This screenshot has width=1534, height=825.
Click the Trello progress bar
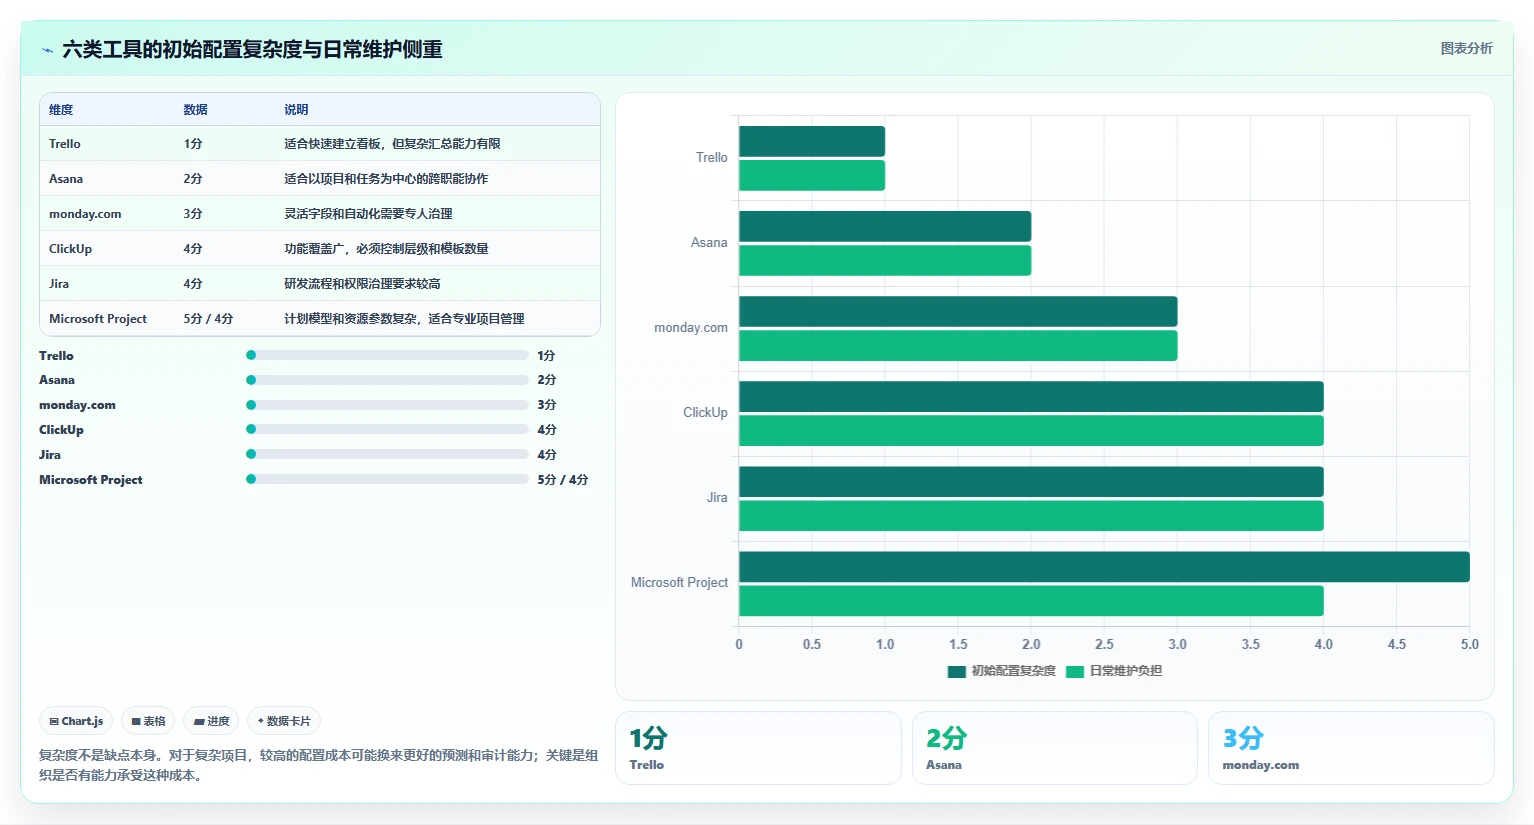click(x=387, y=355)
